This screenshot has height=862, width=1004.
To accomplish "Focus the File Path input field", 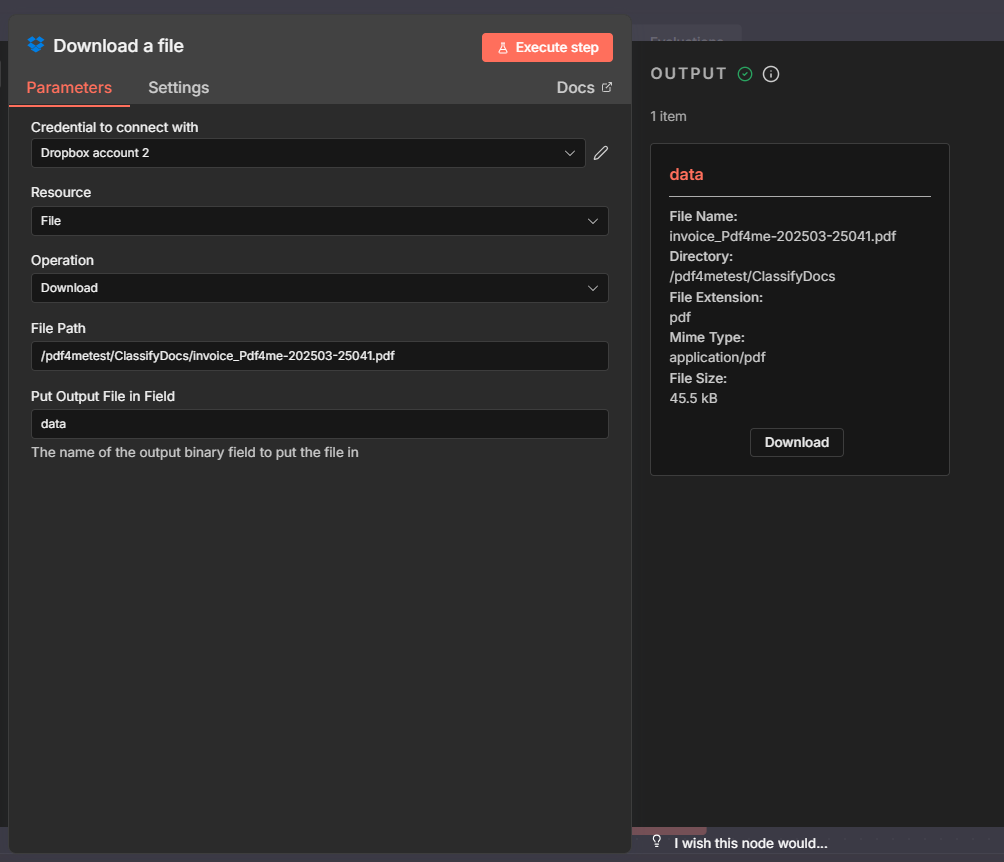I will 319,356.
